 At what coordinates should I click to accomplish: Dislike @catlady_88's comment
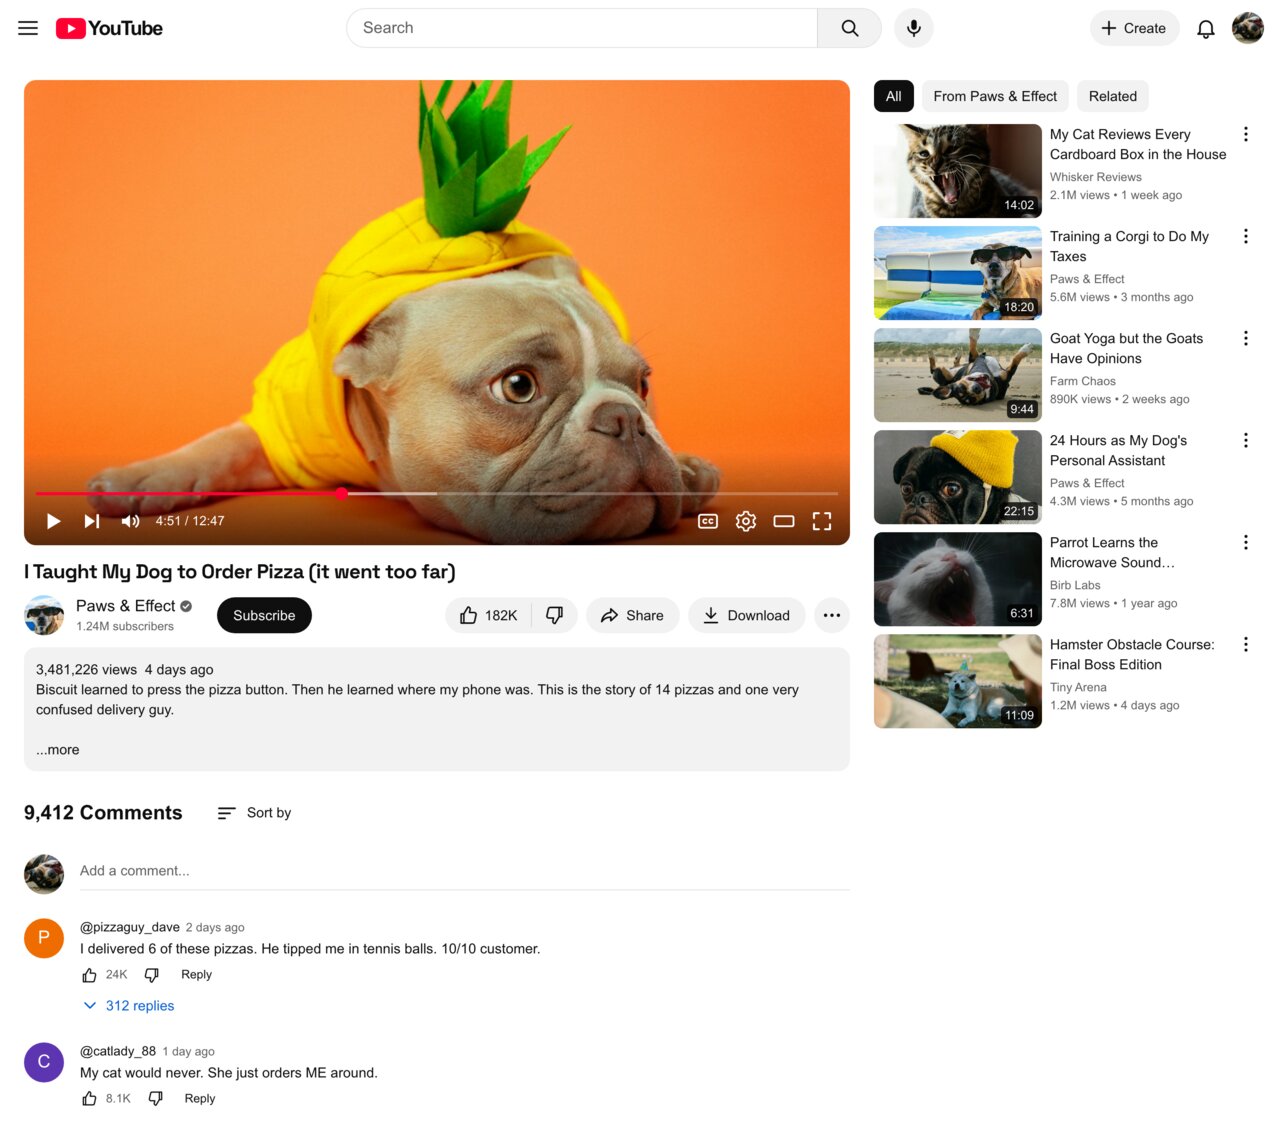pos(156,1099)
